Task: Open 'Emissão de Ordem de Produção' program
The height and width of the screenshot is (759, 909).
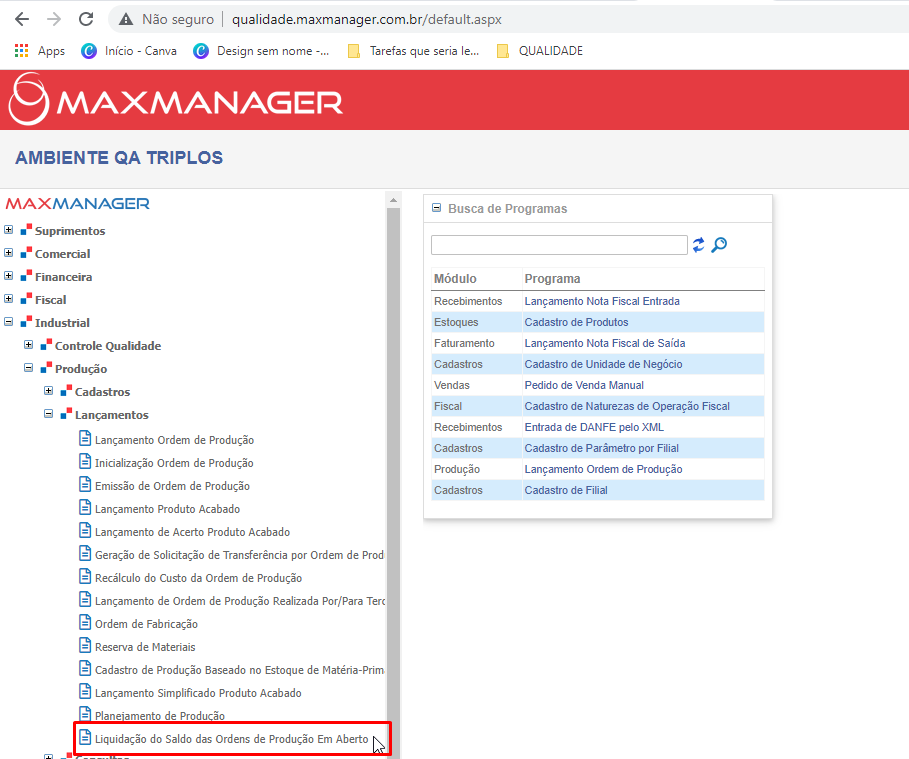Action: coord(172,486)
